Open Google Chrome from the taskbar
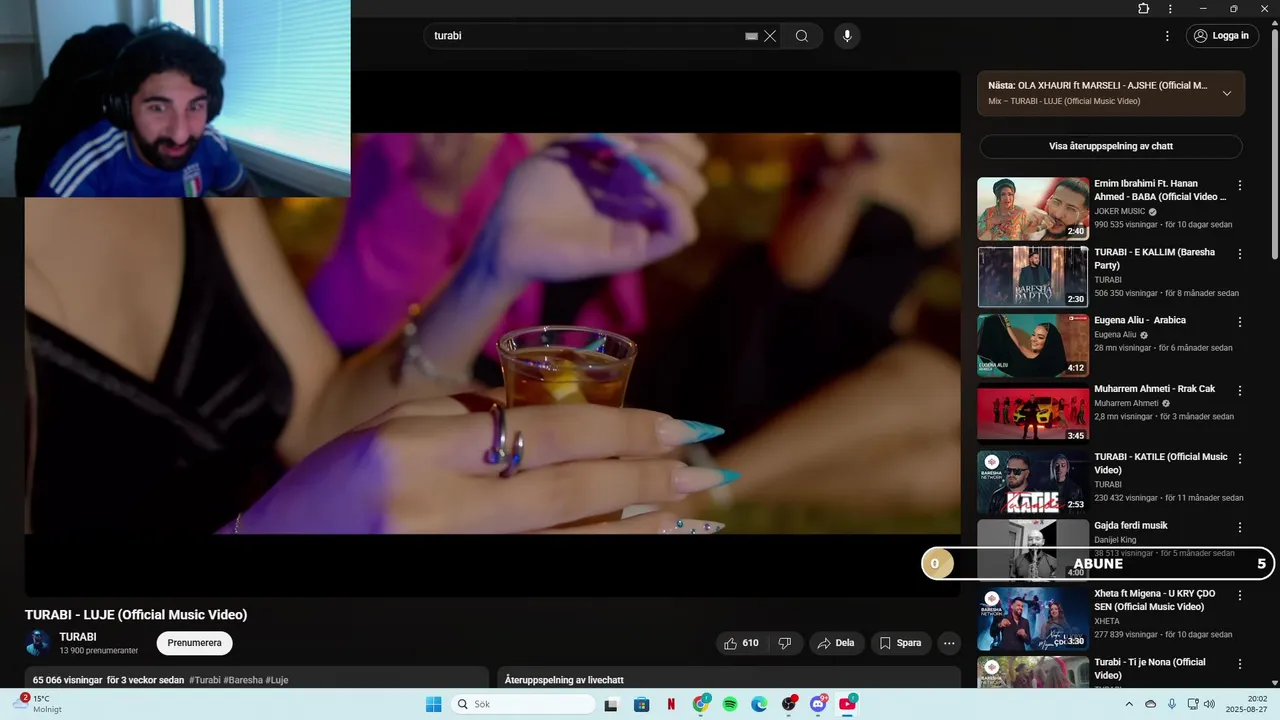Screen dimensions: 1280x720 point(701,704)
